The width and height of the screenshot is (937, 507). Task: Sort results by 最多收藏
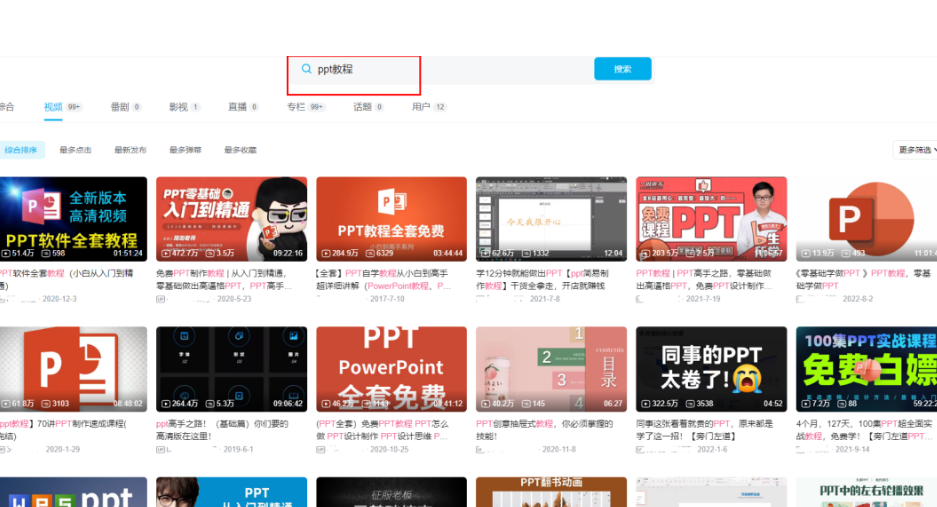point(240,150)
